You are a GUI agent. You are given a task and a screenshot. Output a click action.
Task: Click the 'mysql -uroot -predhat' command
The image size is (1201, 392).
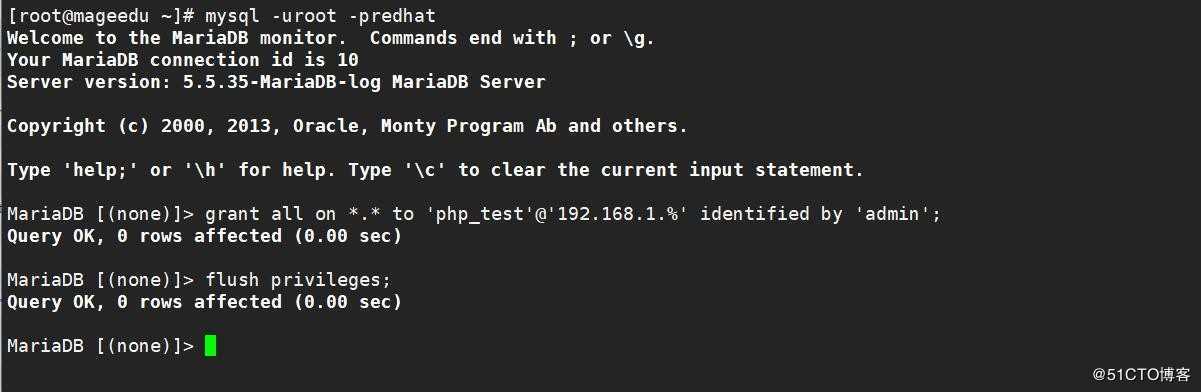(x=321, y=16)
